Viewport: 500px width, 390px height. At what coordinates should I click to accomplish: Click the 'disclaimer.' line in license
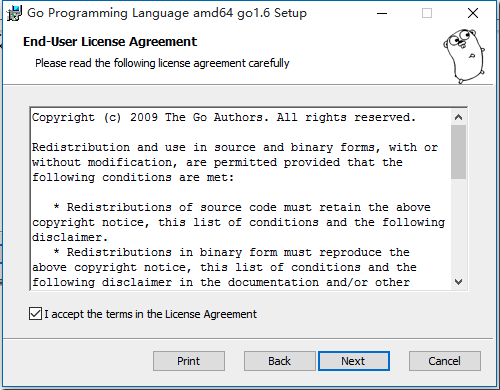pyautogui.click(x=70, y=237)
